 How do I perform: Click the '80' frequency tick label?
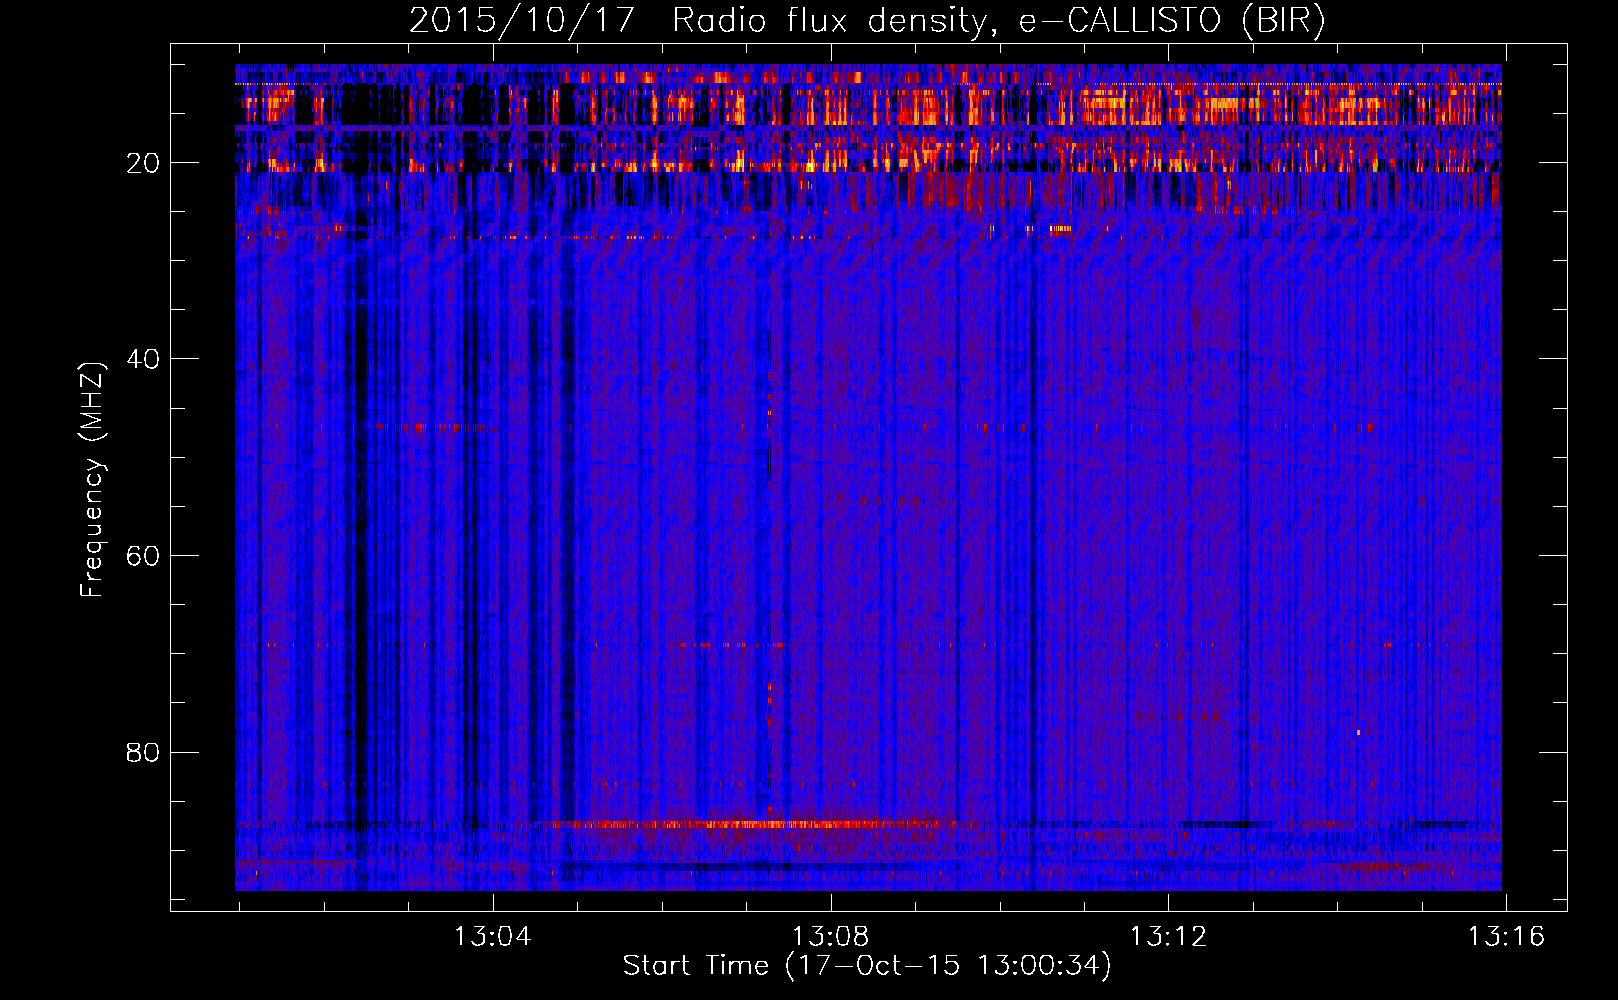[143, 752]
